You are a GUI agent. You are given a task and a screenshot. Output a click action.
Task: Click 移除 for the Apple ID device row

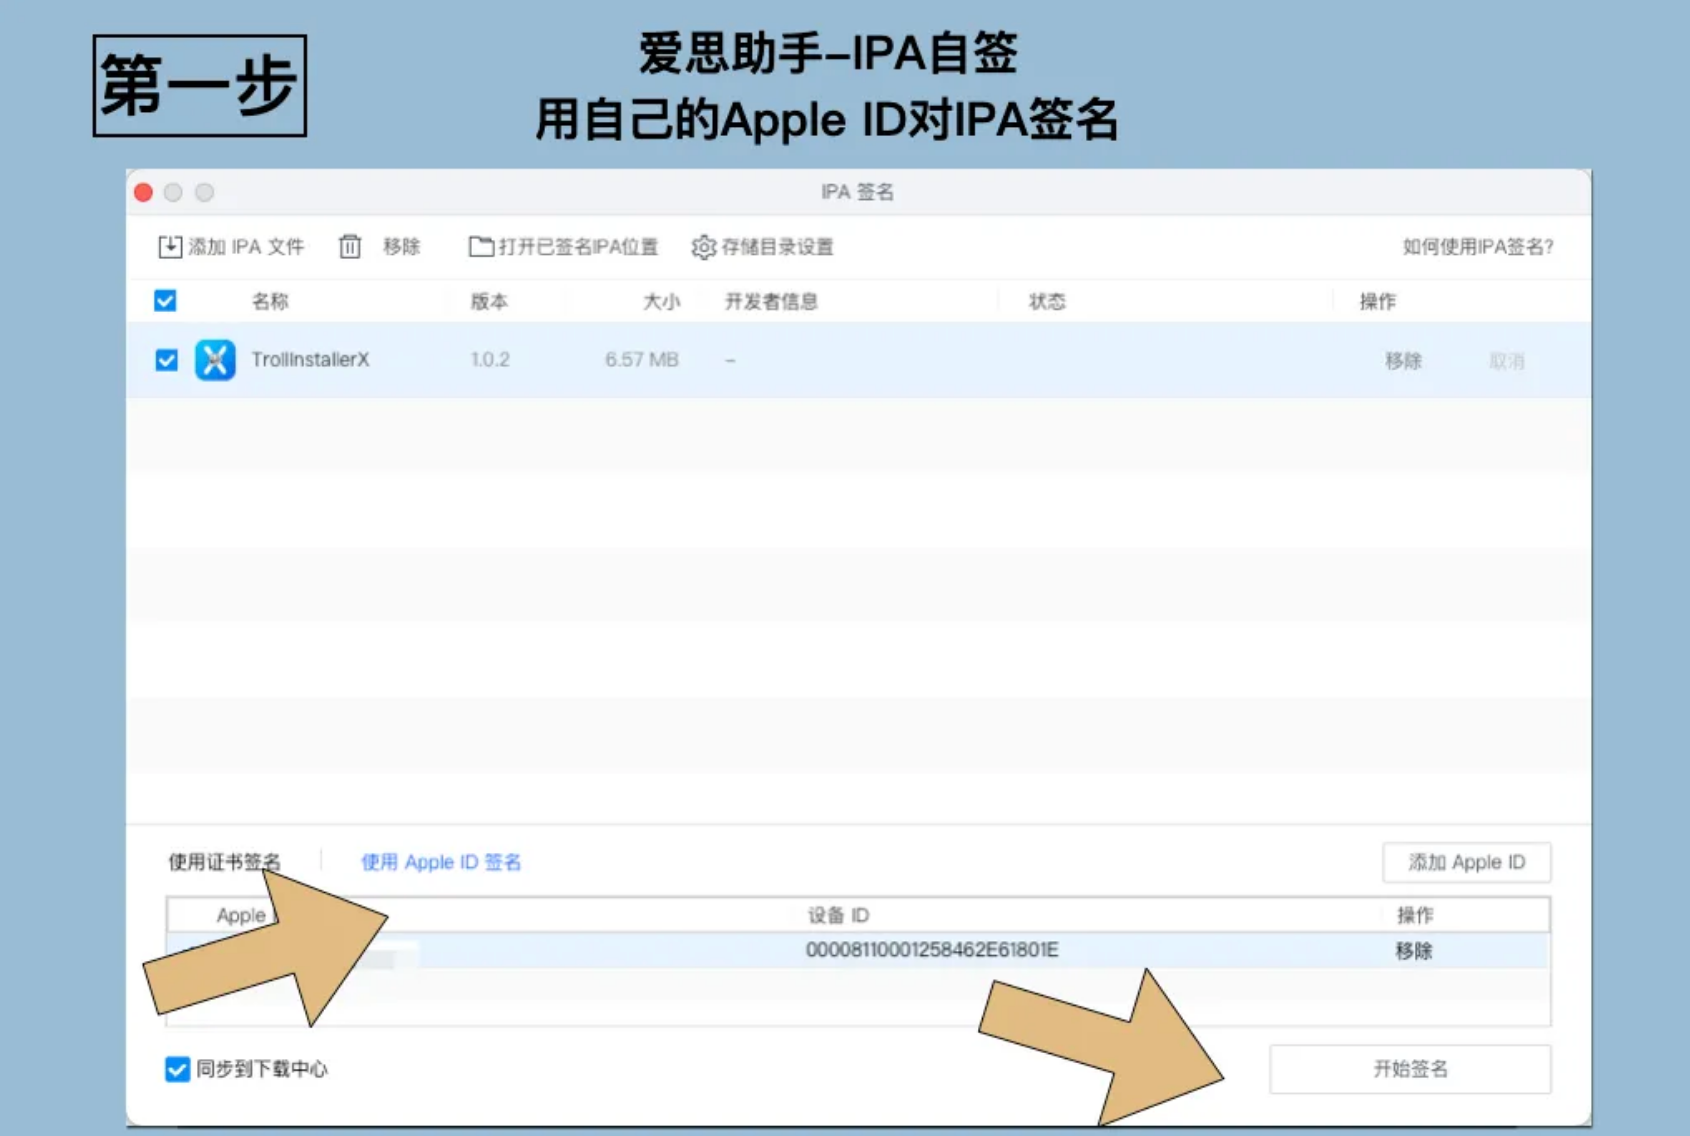pos(1414,951)
